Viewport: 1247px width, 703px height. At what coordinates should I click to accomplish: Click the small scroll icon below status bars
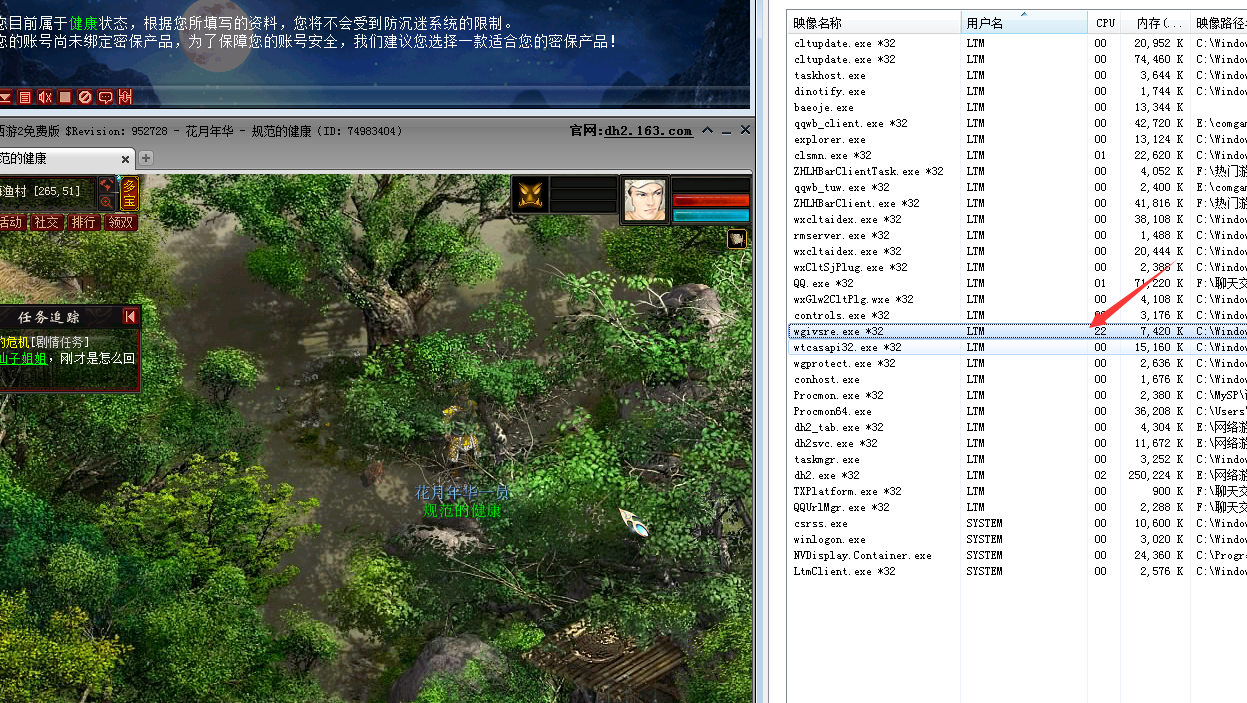point(737,239)
